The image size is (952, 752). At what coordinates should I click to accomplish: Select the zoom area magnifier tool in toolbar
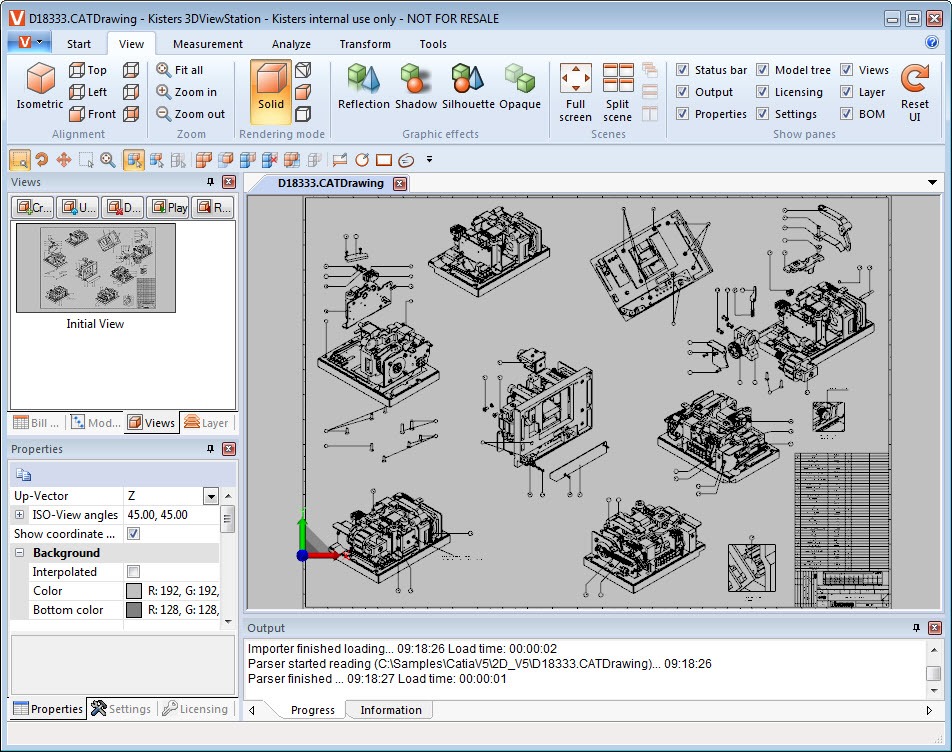click(107, 160)
